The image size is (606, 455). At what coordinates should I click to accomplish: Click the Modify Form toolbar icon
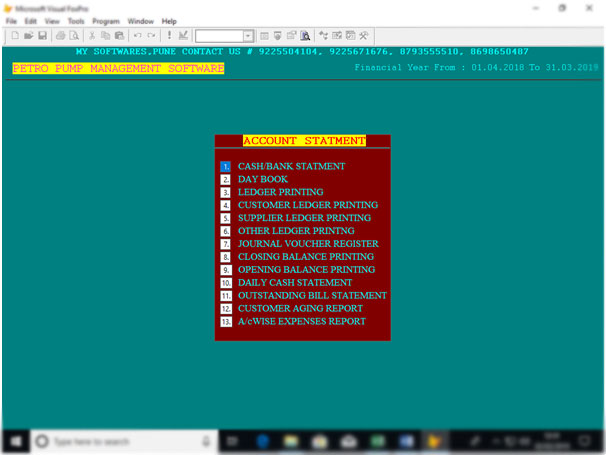point(183,36)
